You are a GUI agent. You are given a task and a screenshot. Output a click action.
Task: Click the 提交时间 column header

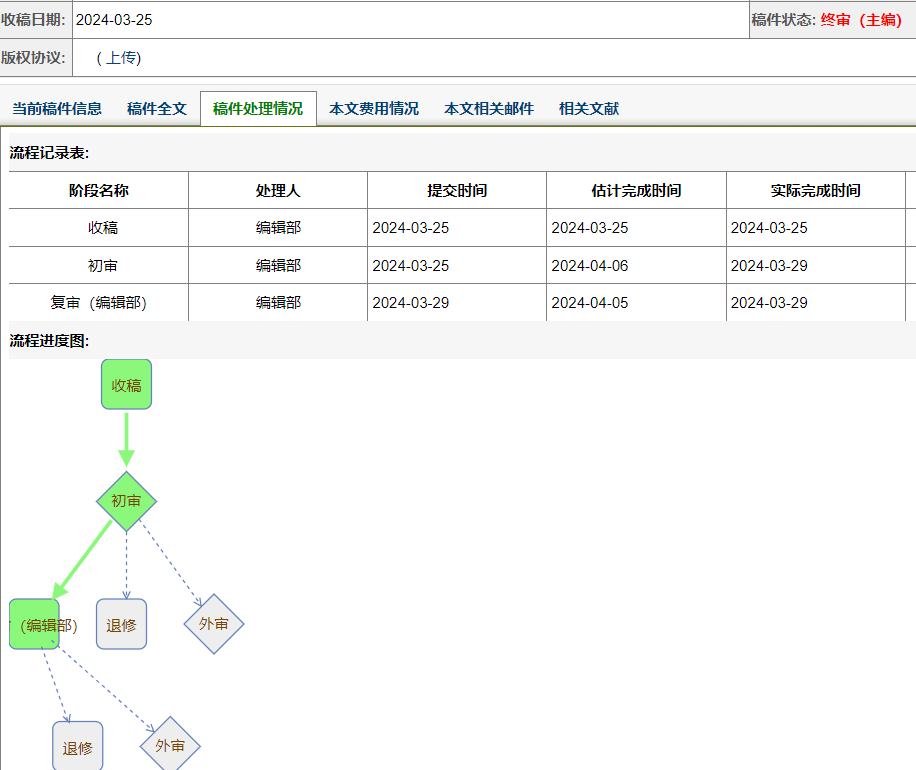tap(457, 190)
